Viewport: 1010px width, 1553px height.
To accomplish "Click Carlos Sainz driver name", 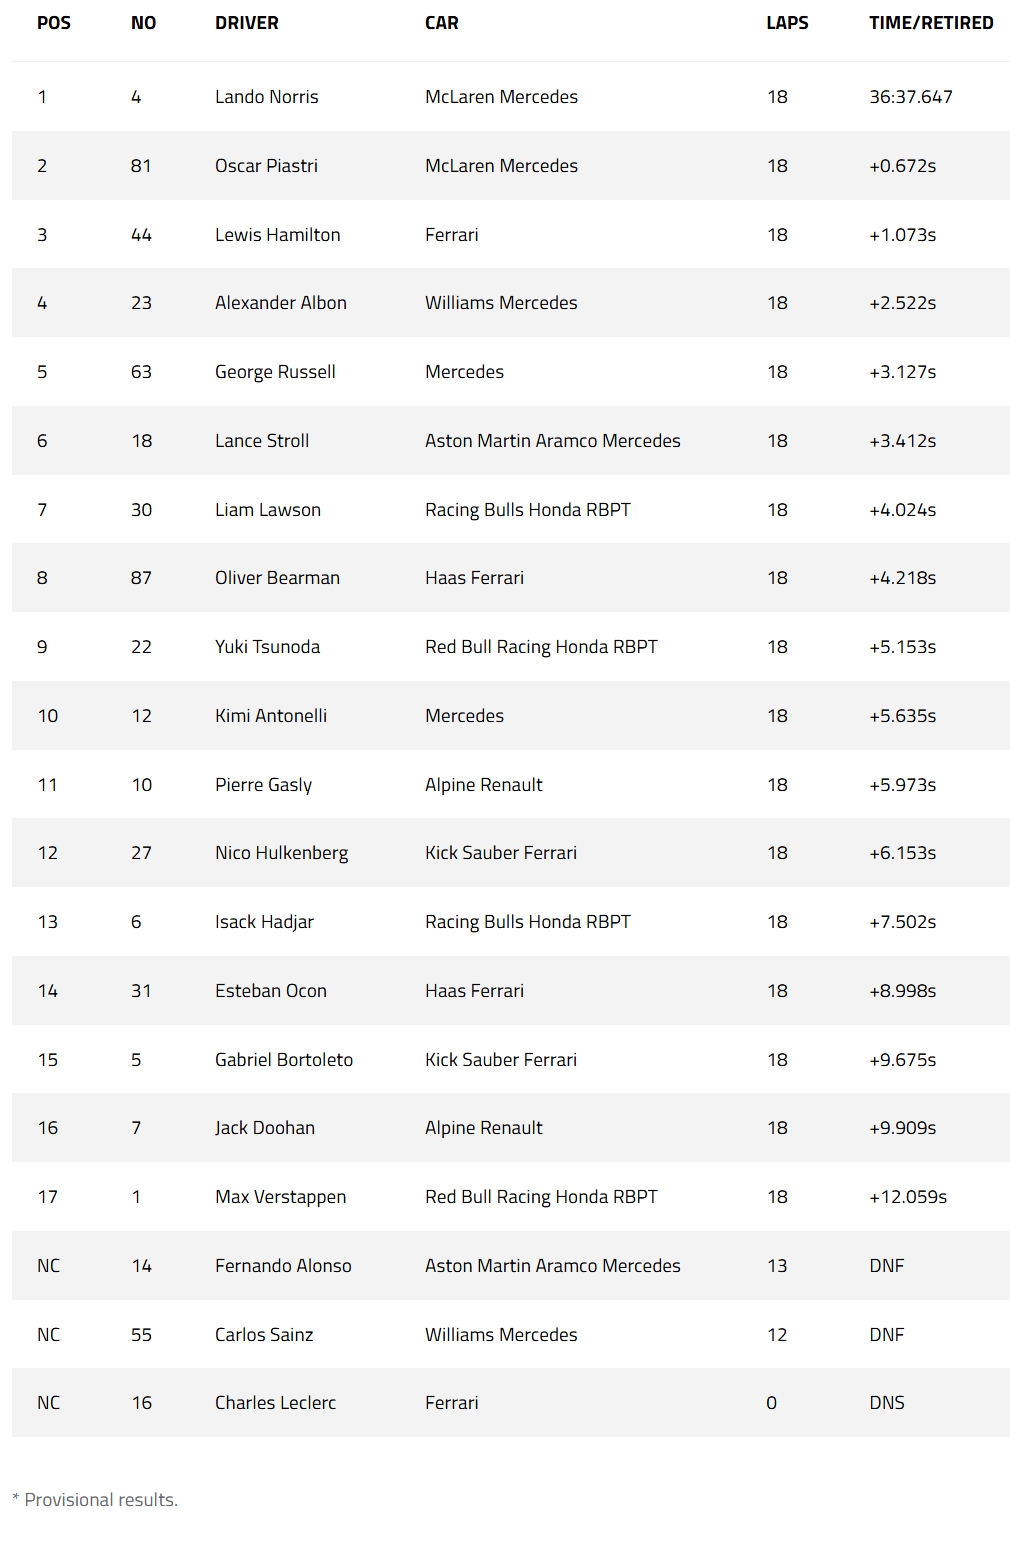I will coord(264,1335).
